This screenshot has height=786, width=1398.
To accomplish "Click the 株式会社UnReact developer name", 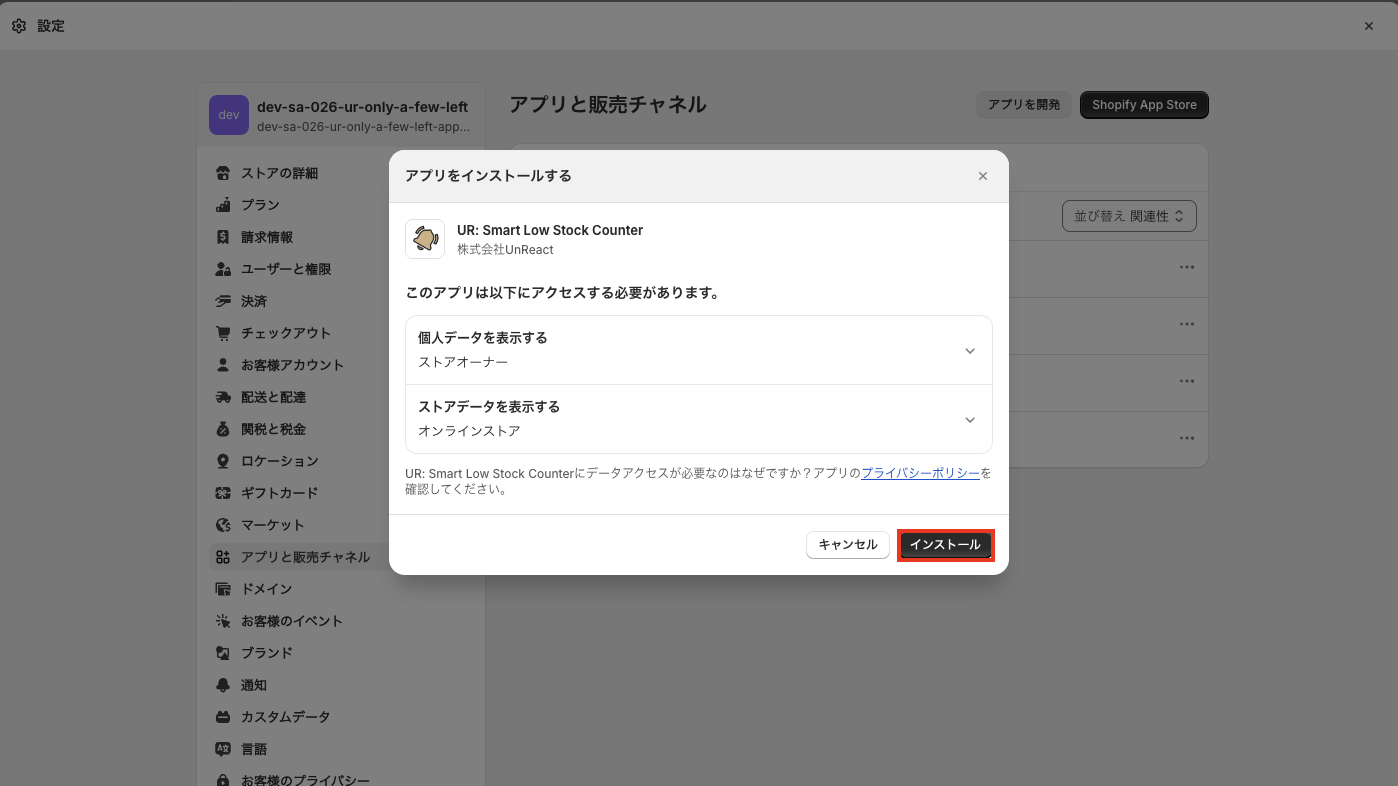I will point(505,249).
